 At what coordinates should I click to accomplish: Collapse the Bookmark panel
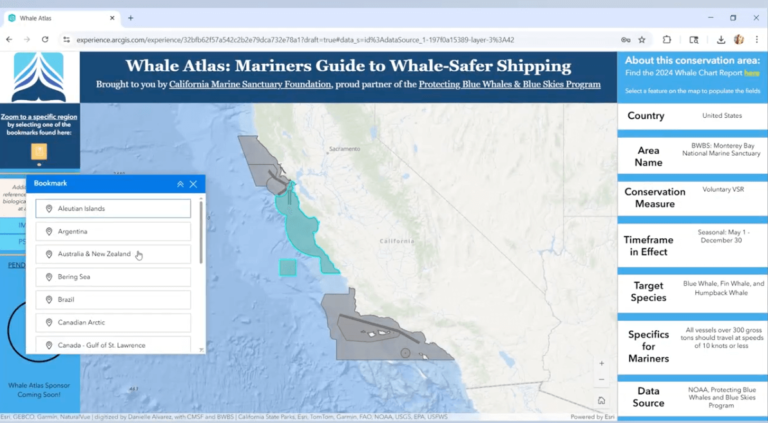tap(180, 184)
